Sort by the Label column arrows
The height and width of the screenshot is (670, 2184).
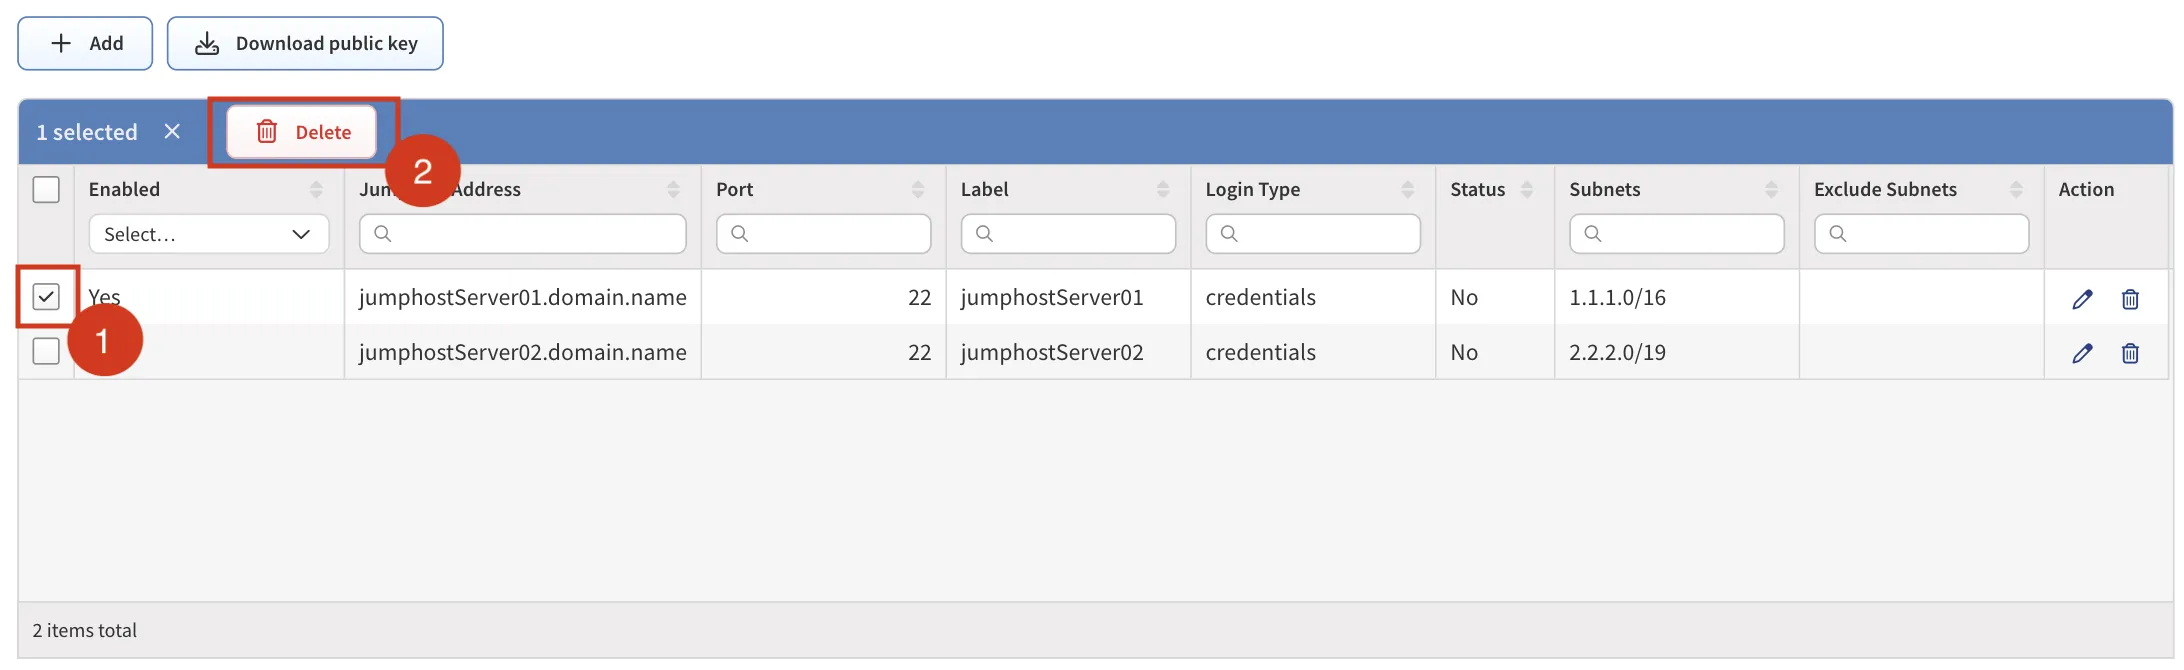click(1162, 189)
